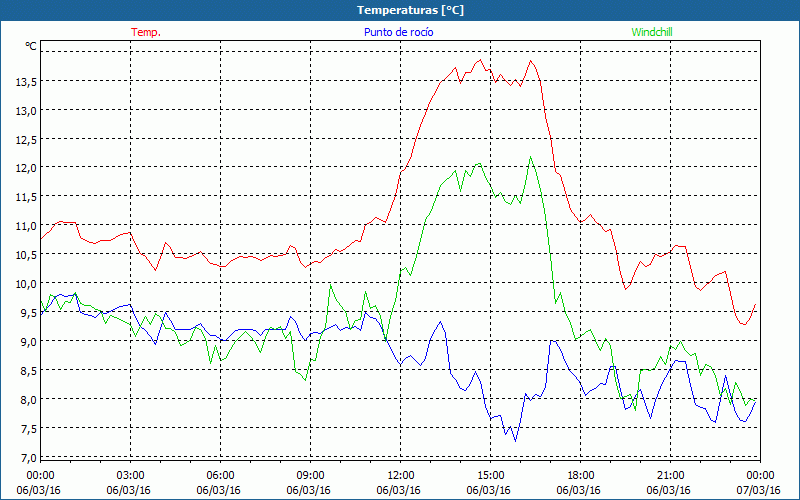Click the 18:00 time axis label
The image size is (800, 500).
[581, 476]
